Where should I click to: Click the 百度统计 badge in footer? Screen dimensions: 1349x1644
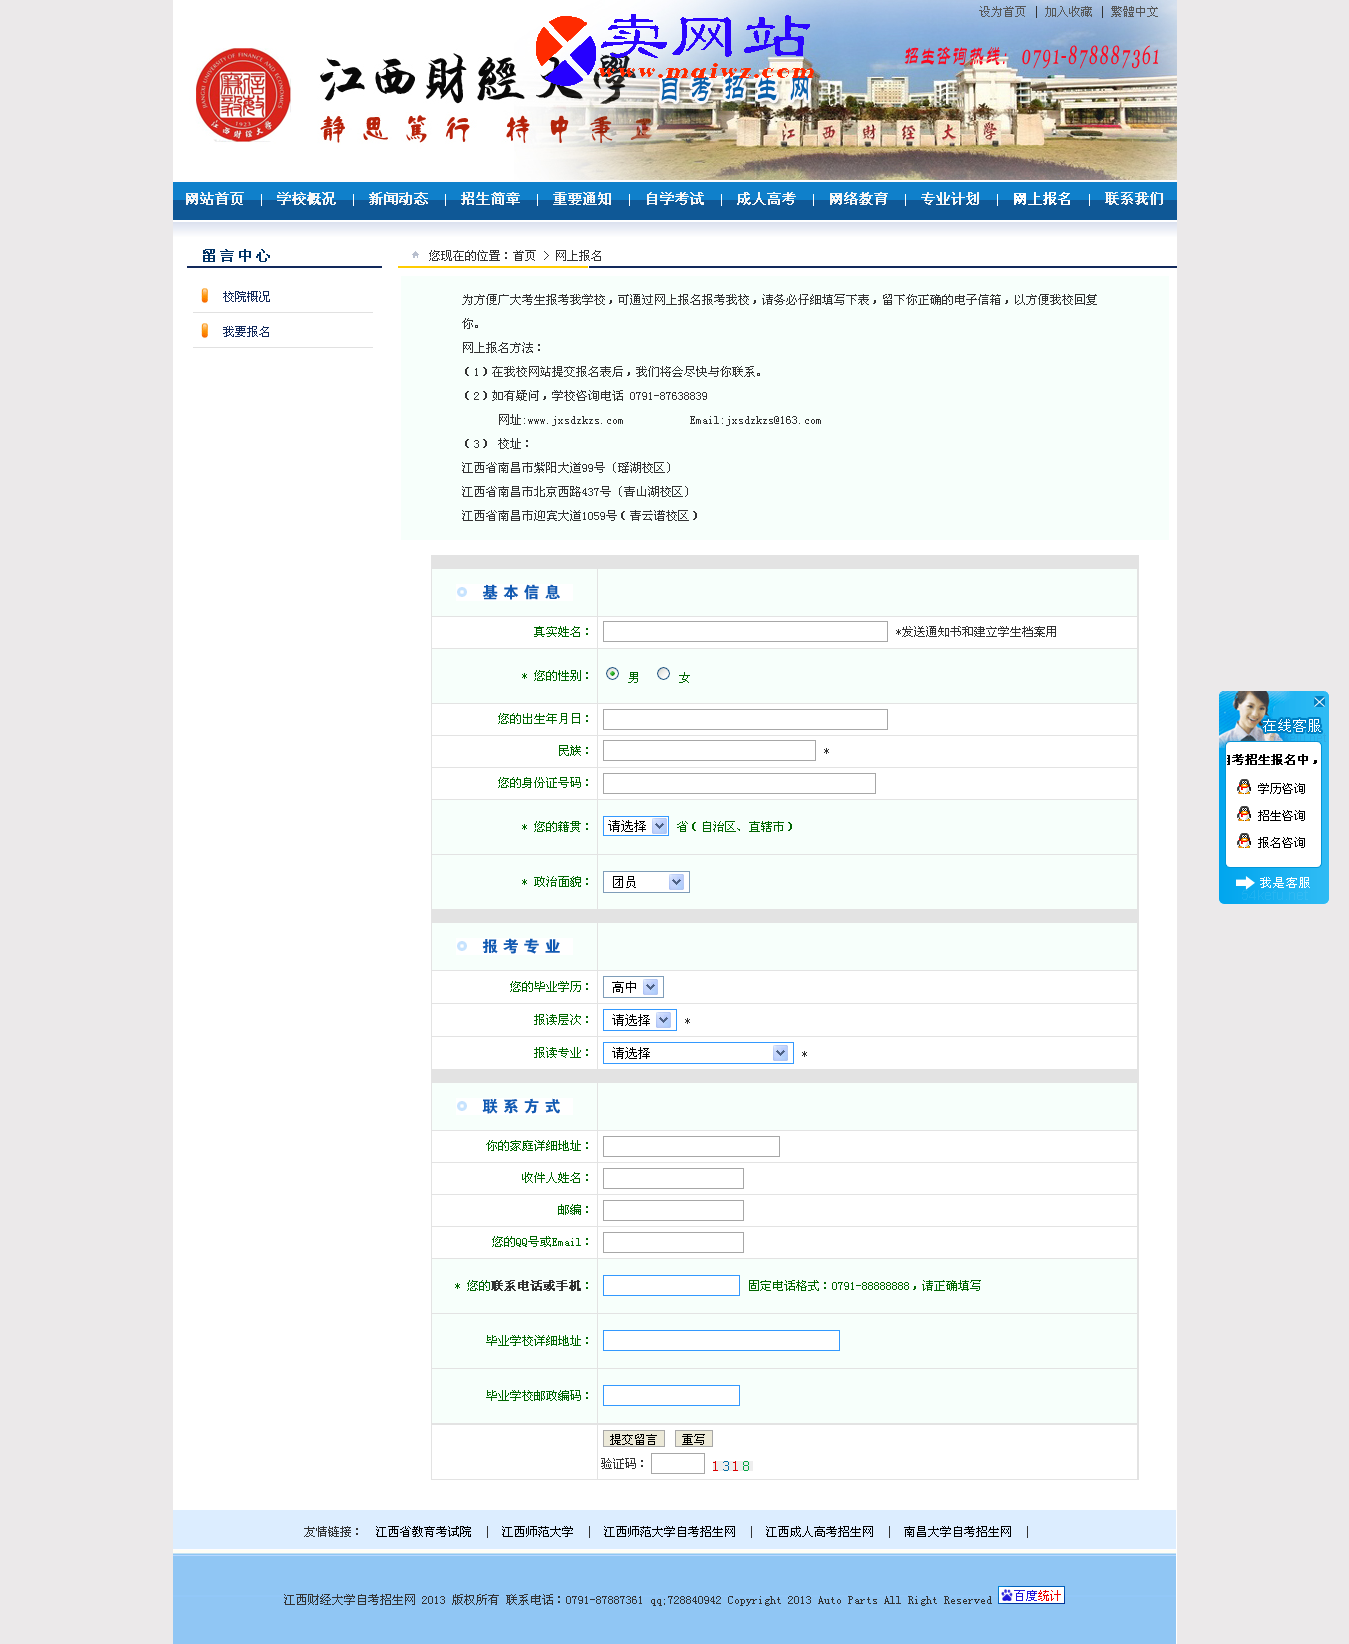(1031, 1596)
